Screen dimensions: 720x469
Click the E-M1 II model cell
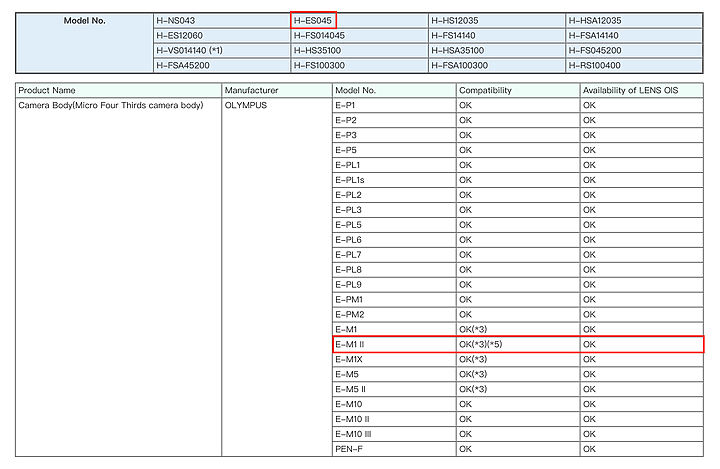[x=394, y=344]
